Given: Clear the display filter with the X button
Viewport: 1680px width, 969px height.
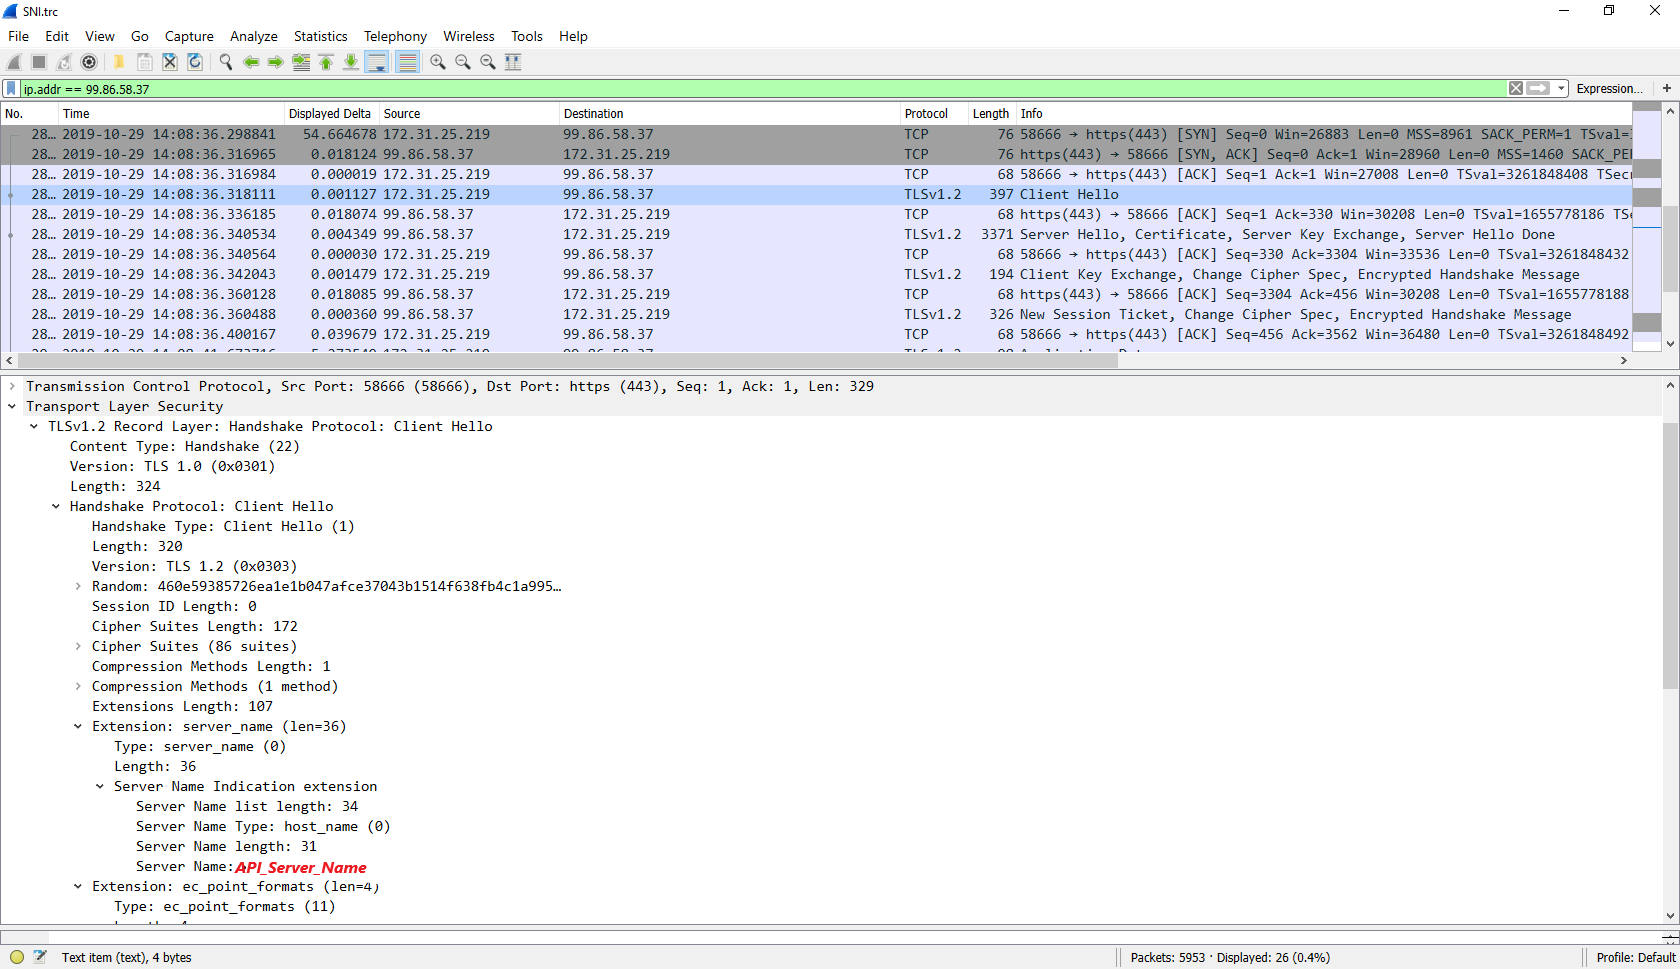Looking at the screenshot, I should point(1516,88).
